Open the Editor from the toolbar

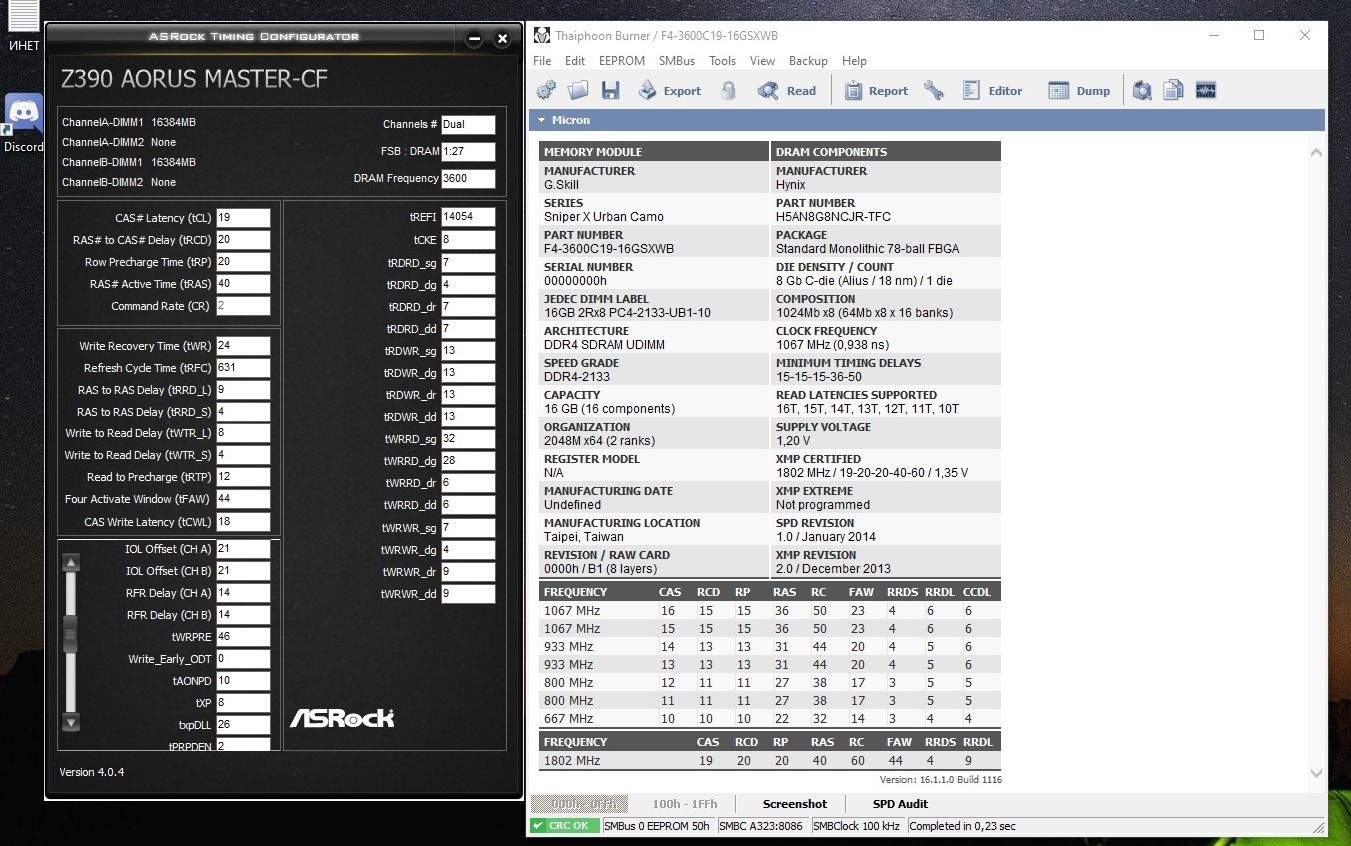point(992,91)
